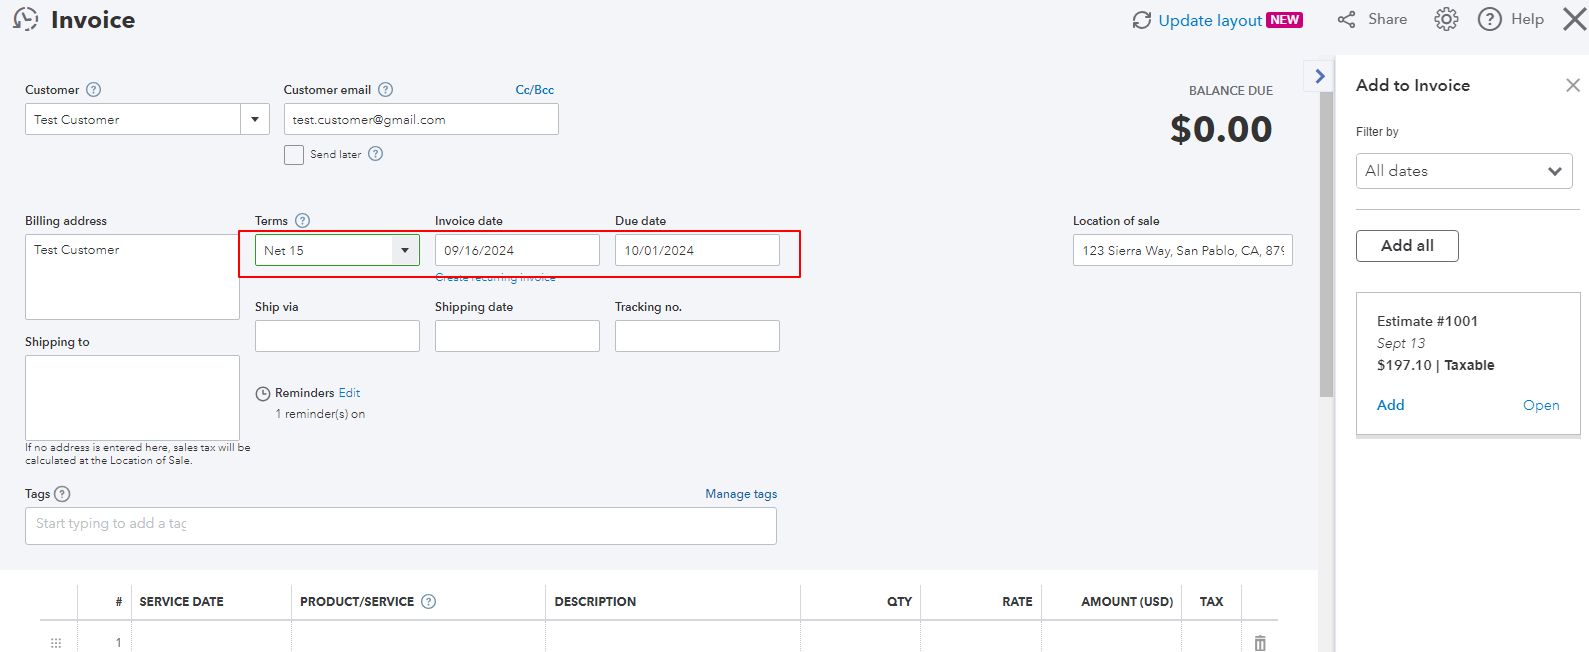Click the Terms help icon
Viewport: 1589px width, 652px height.
tap(303, 221)
